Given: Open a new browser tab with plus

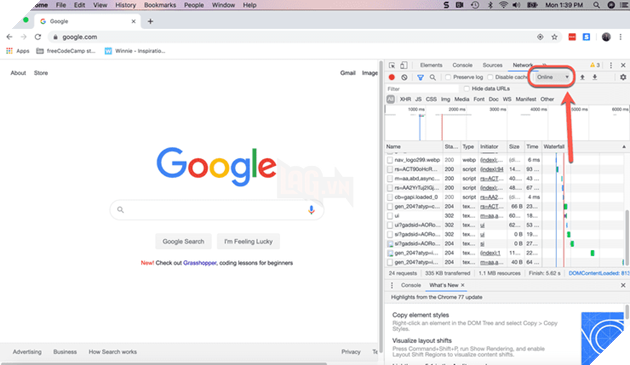Looking at the screenshot, I should coord(150,21).
